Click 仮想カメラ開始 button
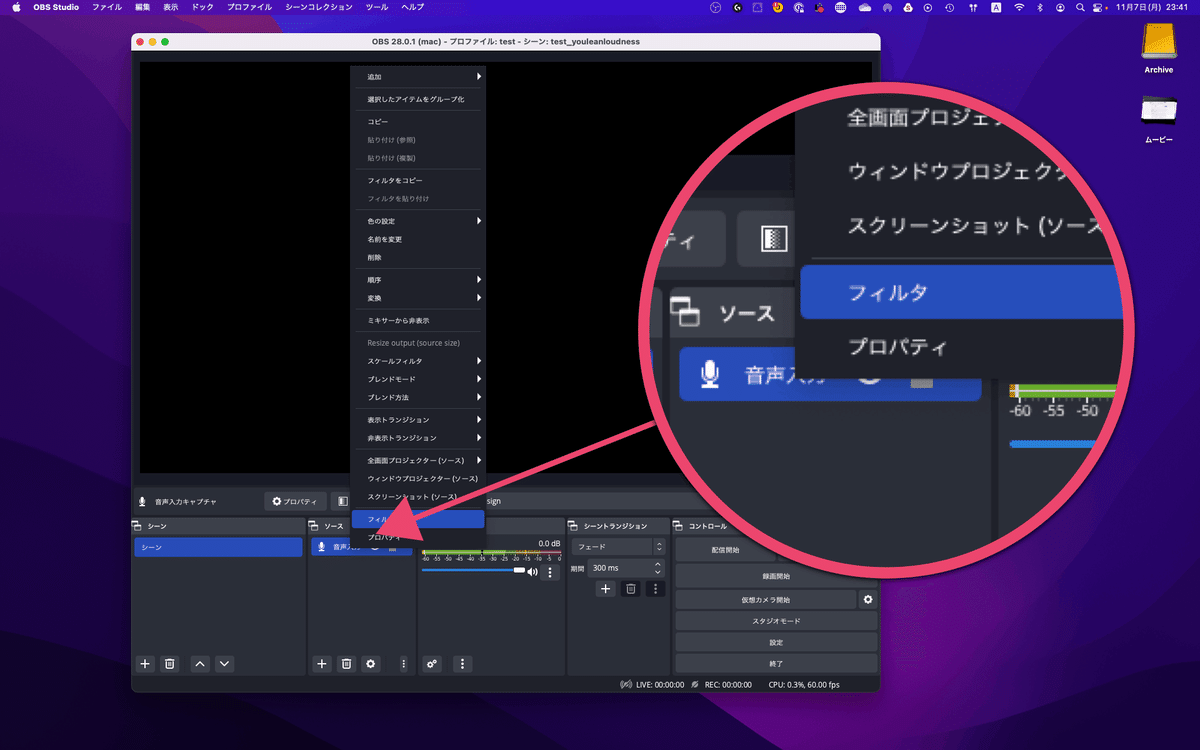Viewport: 1200px width, 750px height. pyautogui.click(x=766, y=600)
